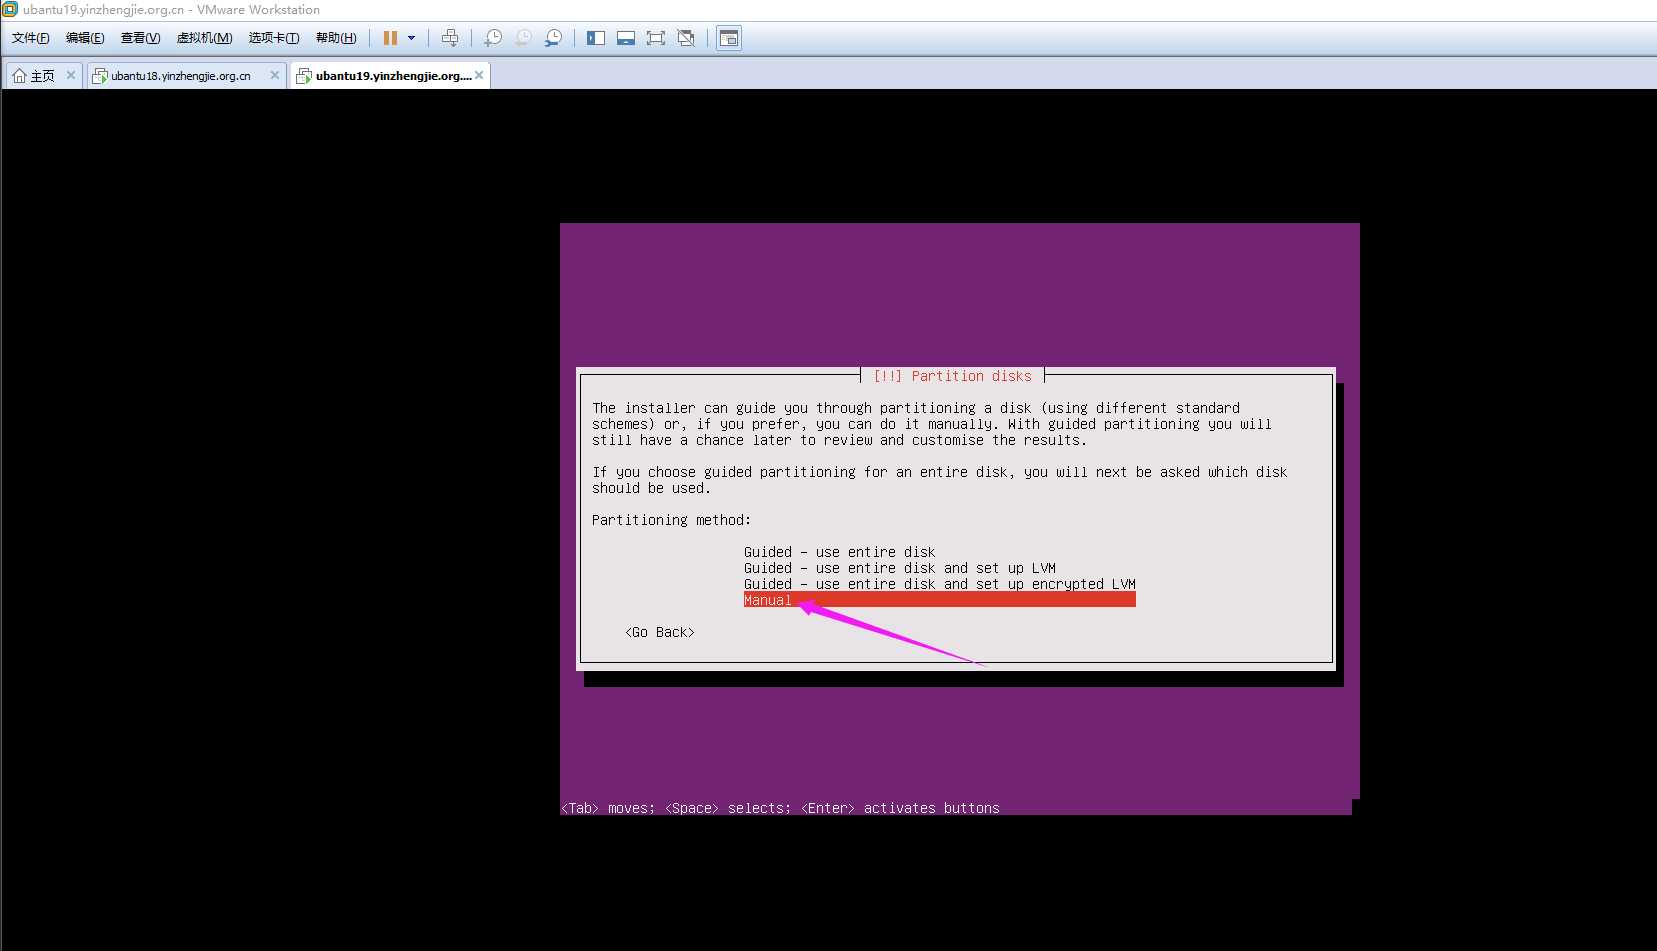Select the ubantu19.yinzhengjie.org tab

click(x=392, y=76)
